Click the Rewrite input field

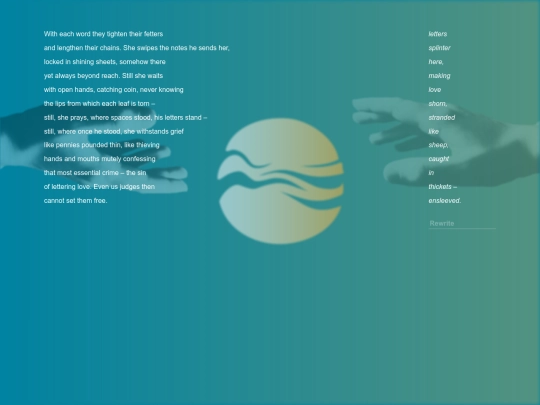462,224
